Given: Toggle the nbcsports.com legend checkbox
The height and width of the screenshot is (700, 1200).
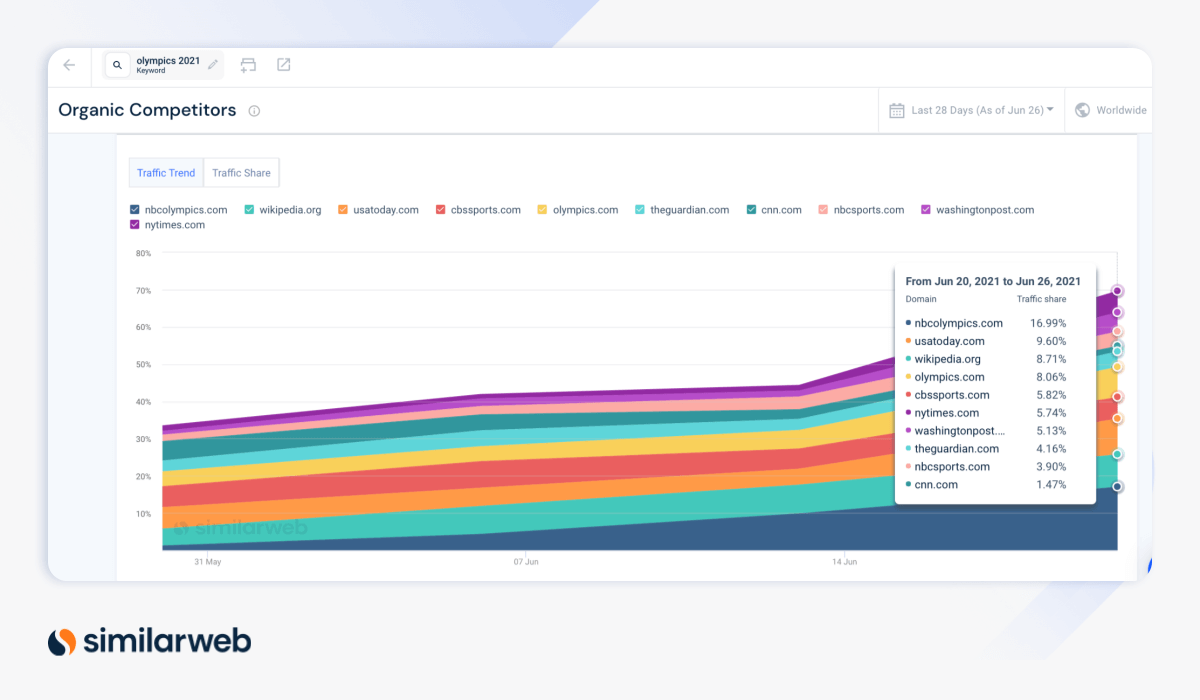Looking at the screenshot, I should pyautogui.click(x=823, y=210).
